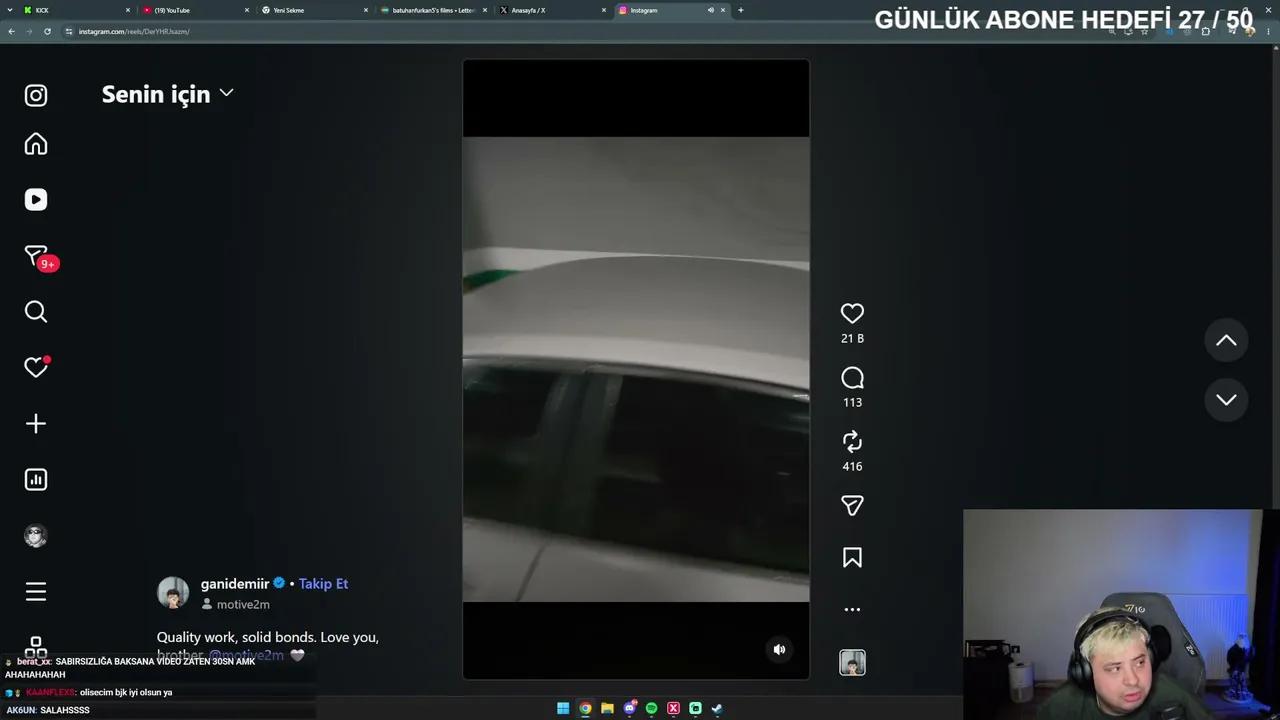
Task: Go to the previous reel with the up arrow
Action: (1226, 341)
